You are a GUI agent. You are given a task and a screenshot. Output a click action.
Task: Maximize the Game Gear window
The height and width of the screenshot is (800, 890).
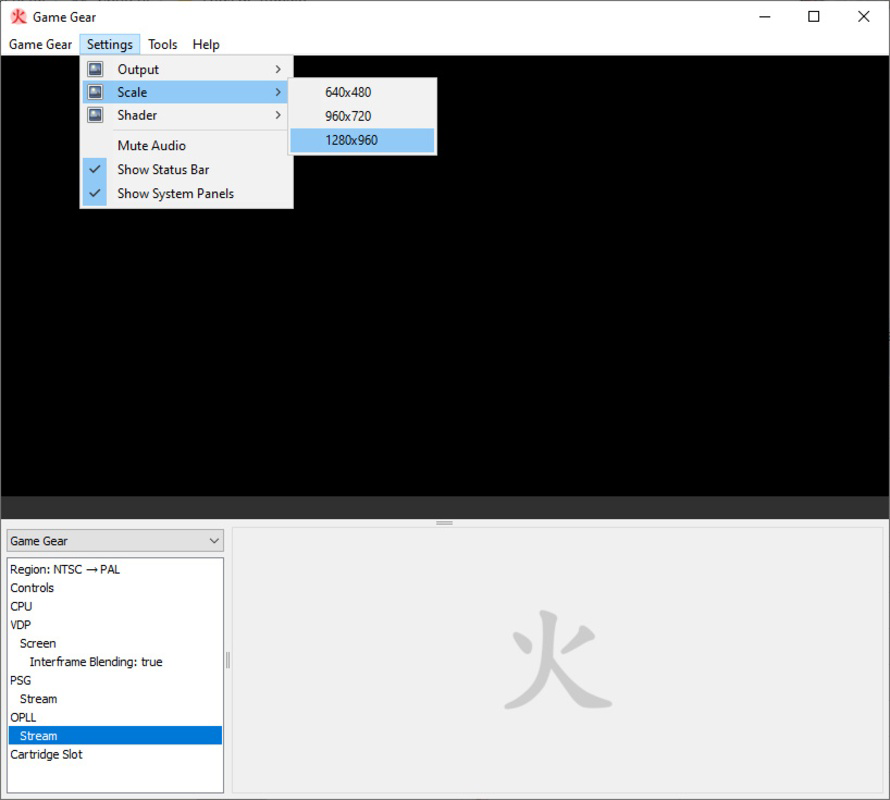pyautogui.click(x=813, y=16)
